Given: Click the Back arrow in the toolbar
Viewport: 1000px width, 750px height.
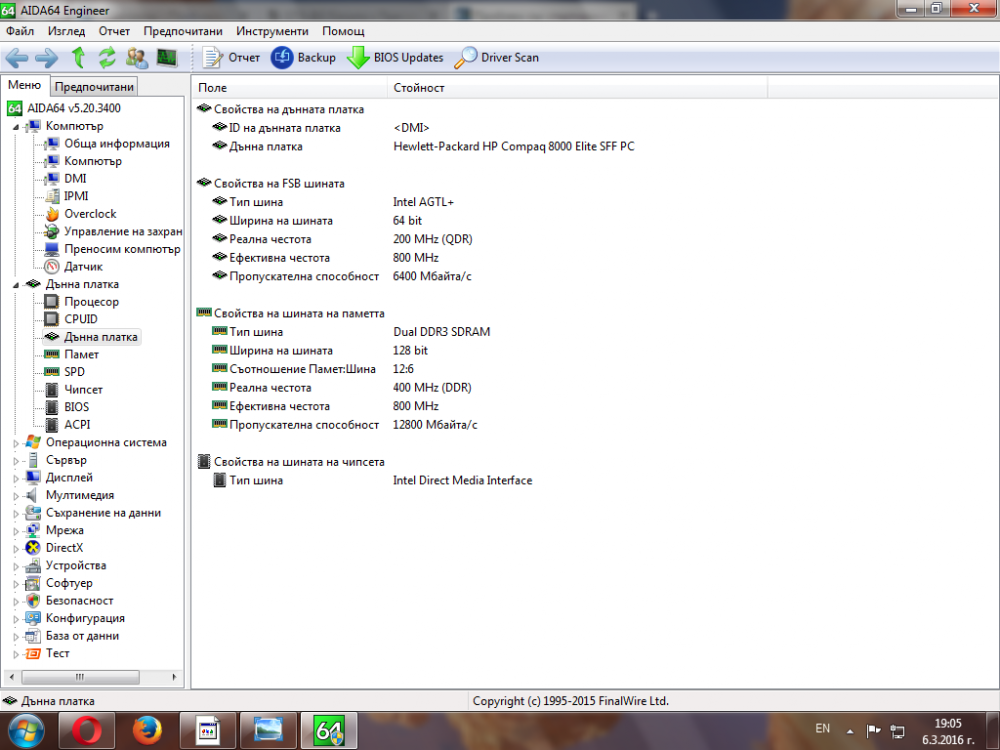Looking at the screenshot, I should pyautogui.click(x=17, y=58).
